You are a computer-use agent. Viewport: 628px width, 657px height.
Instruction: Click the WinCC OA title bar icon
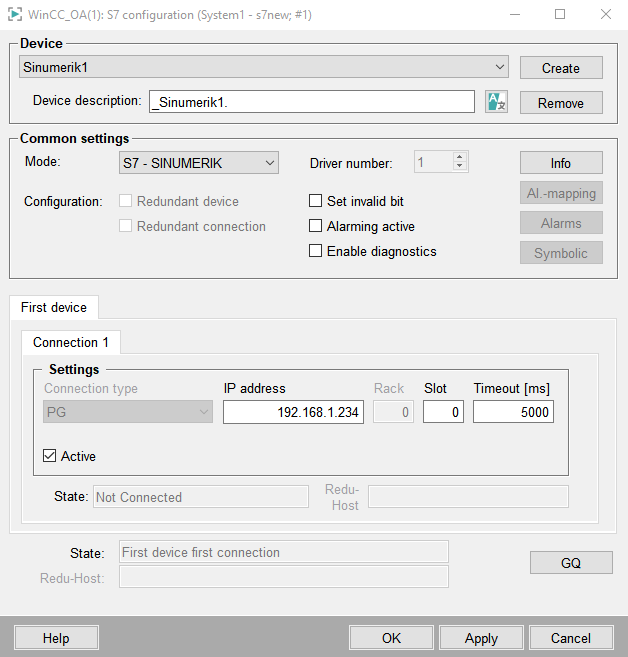(x=15, y=14)
